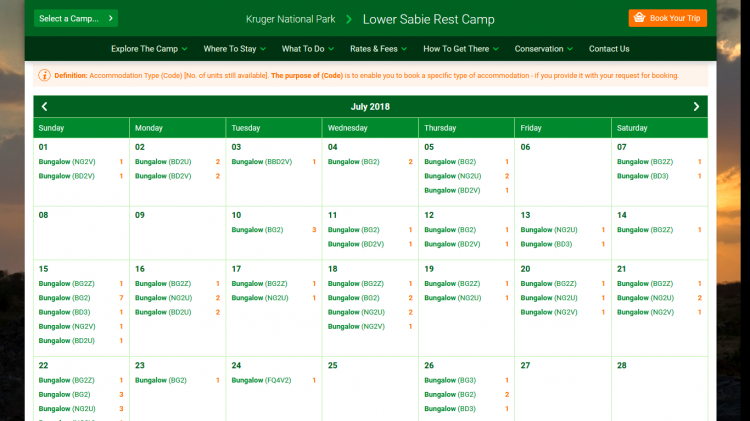Select Bungalow (NG2U) on July 17
Viewport: 750px width, 421px height.
click(x=260, y=298)
